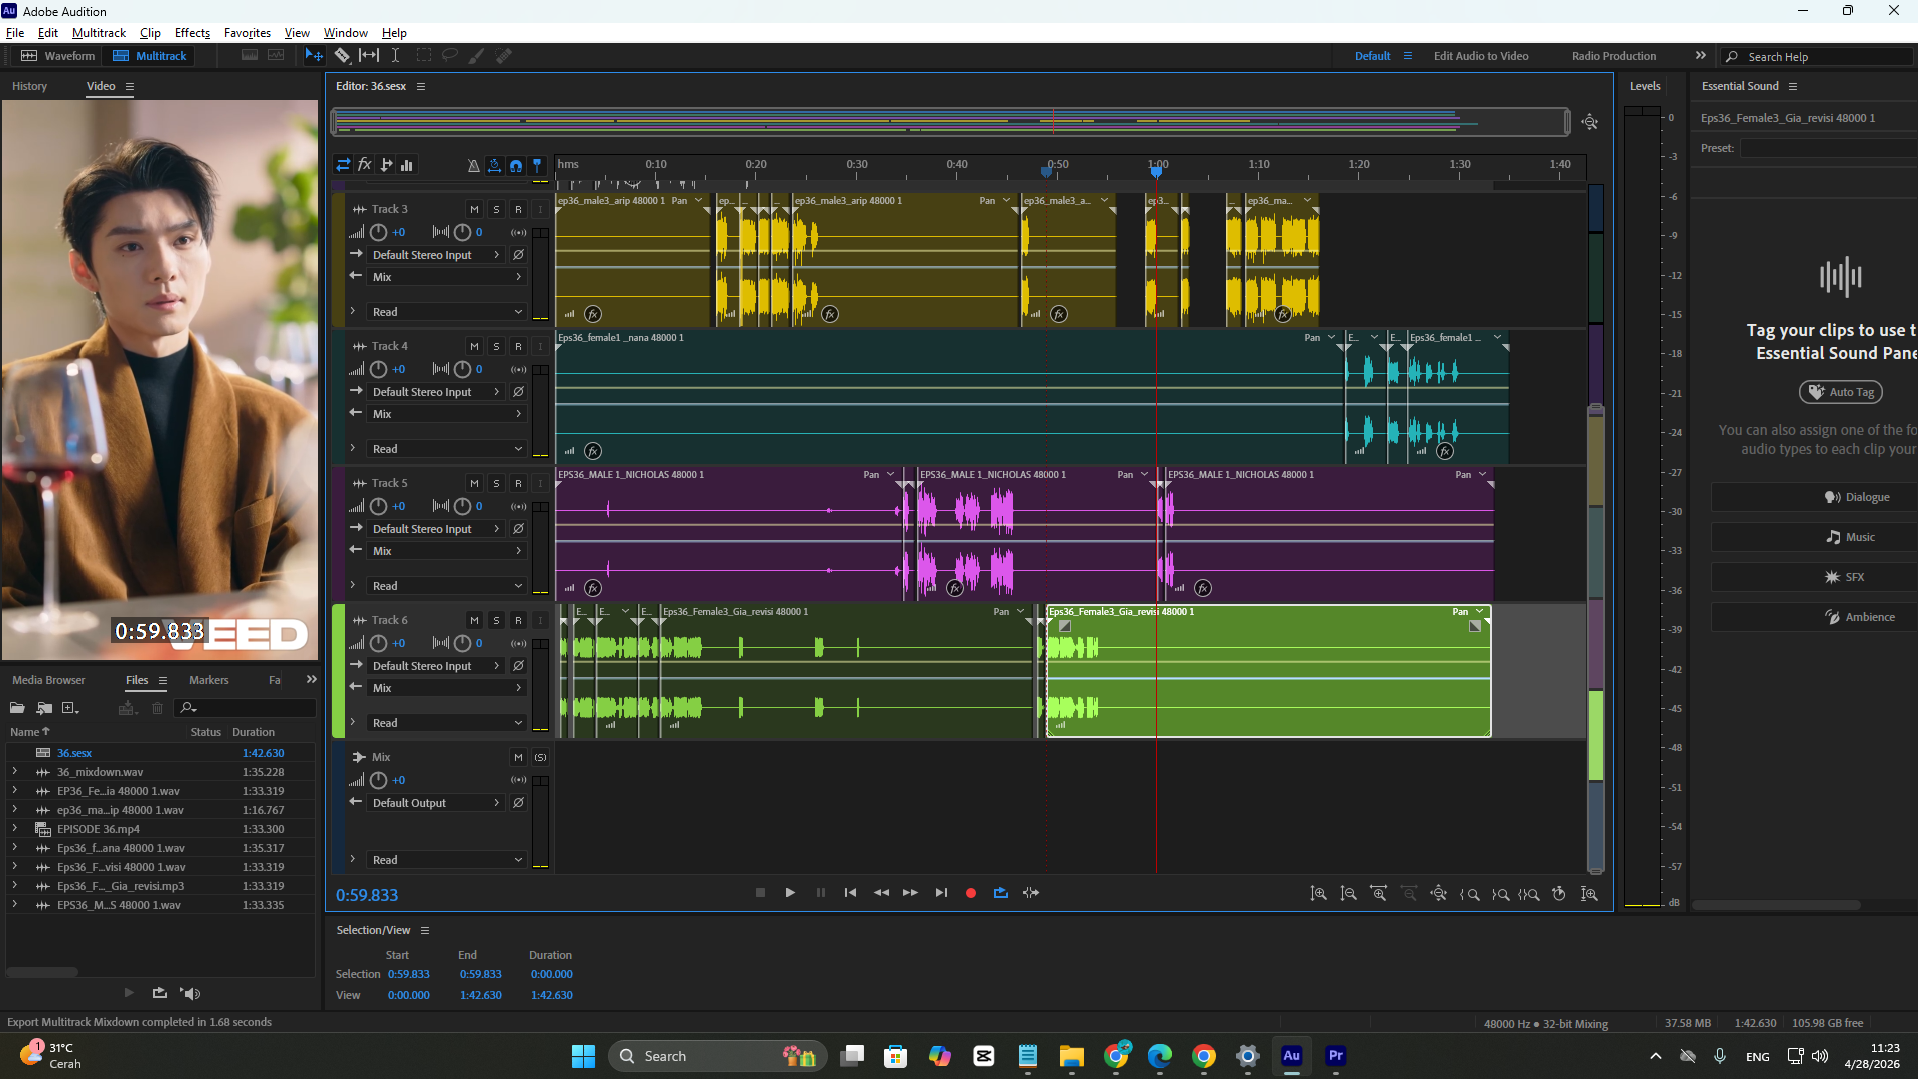Select the Slip tool
This screenshot has width=1918, height=1079.
tap(369, 56)
